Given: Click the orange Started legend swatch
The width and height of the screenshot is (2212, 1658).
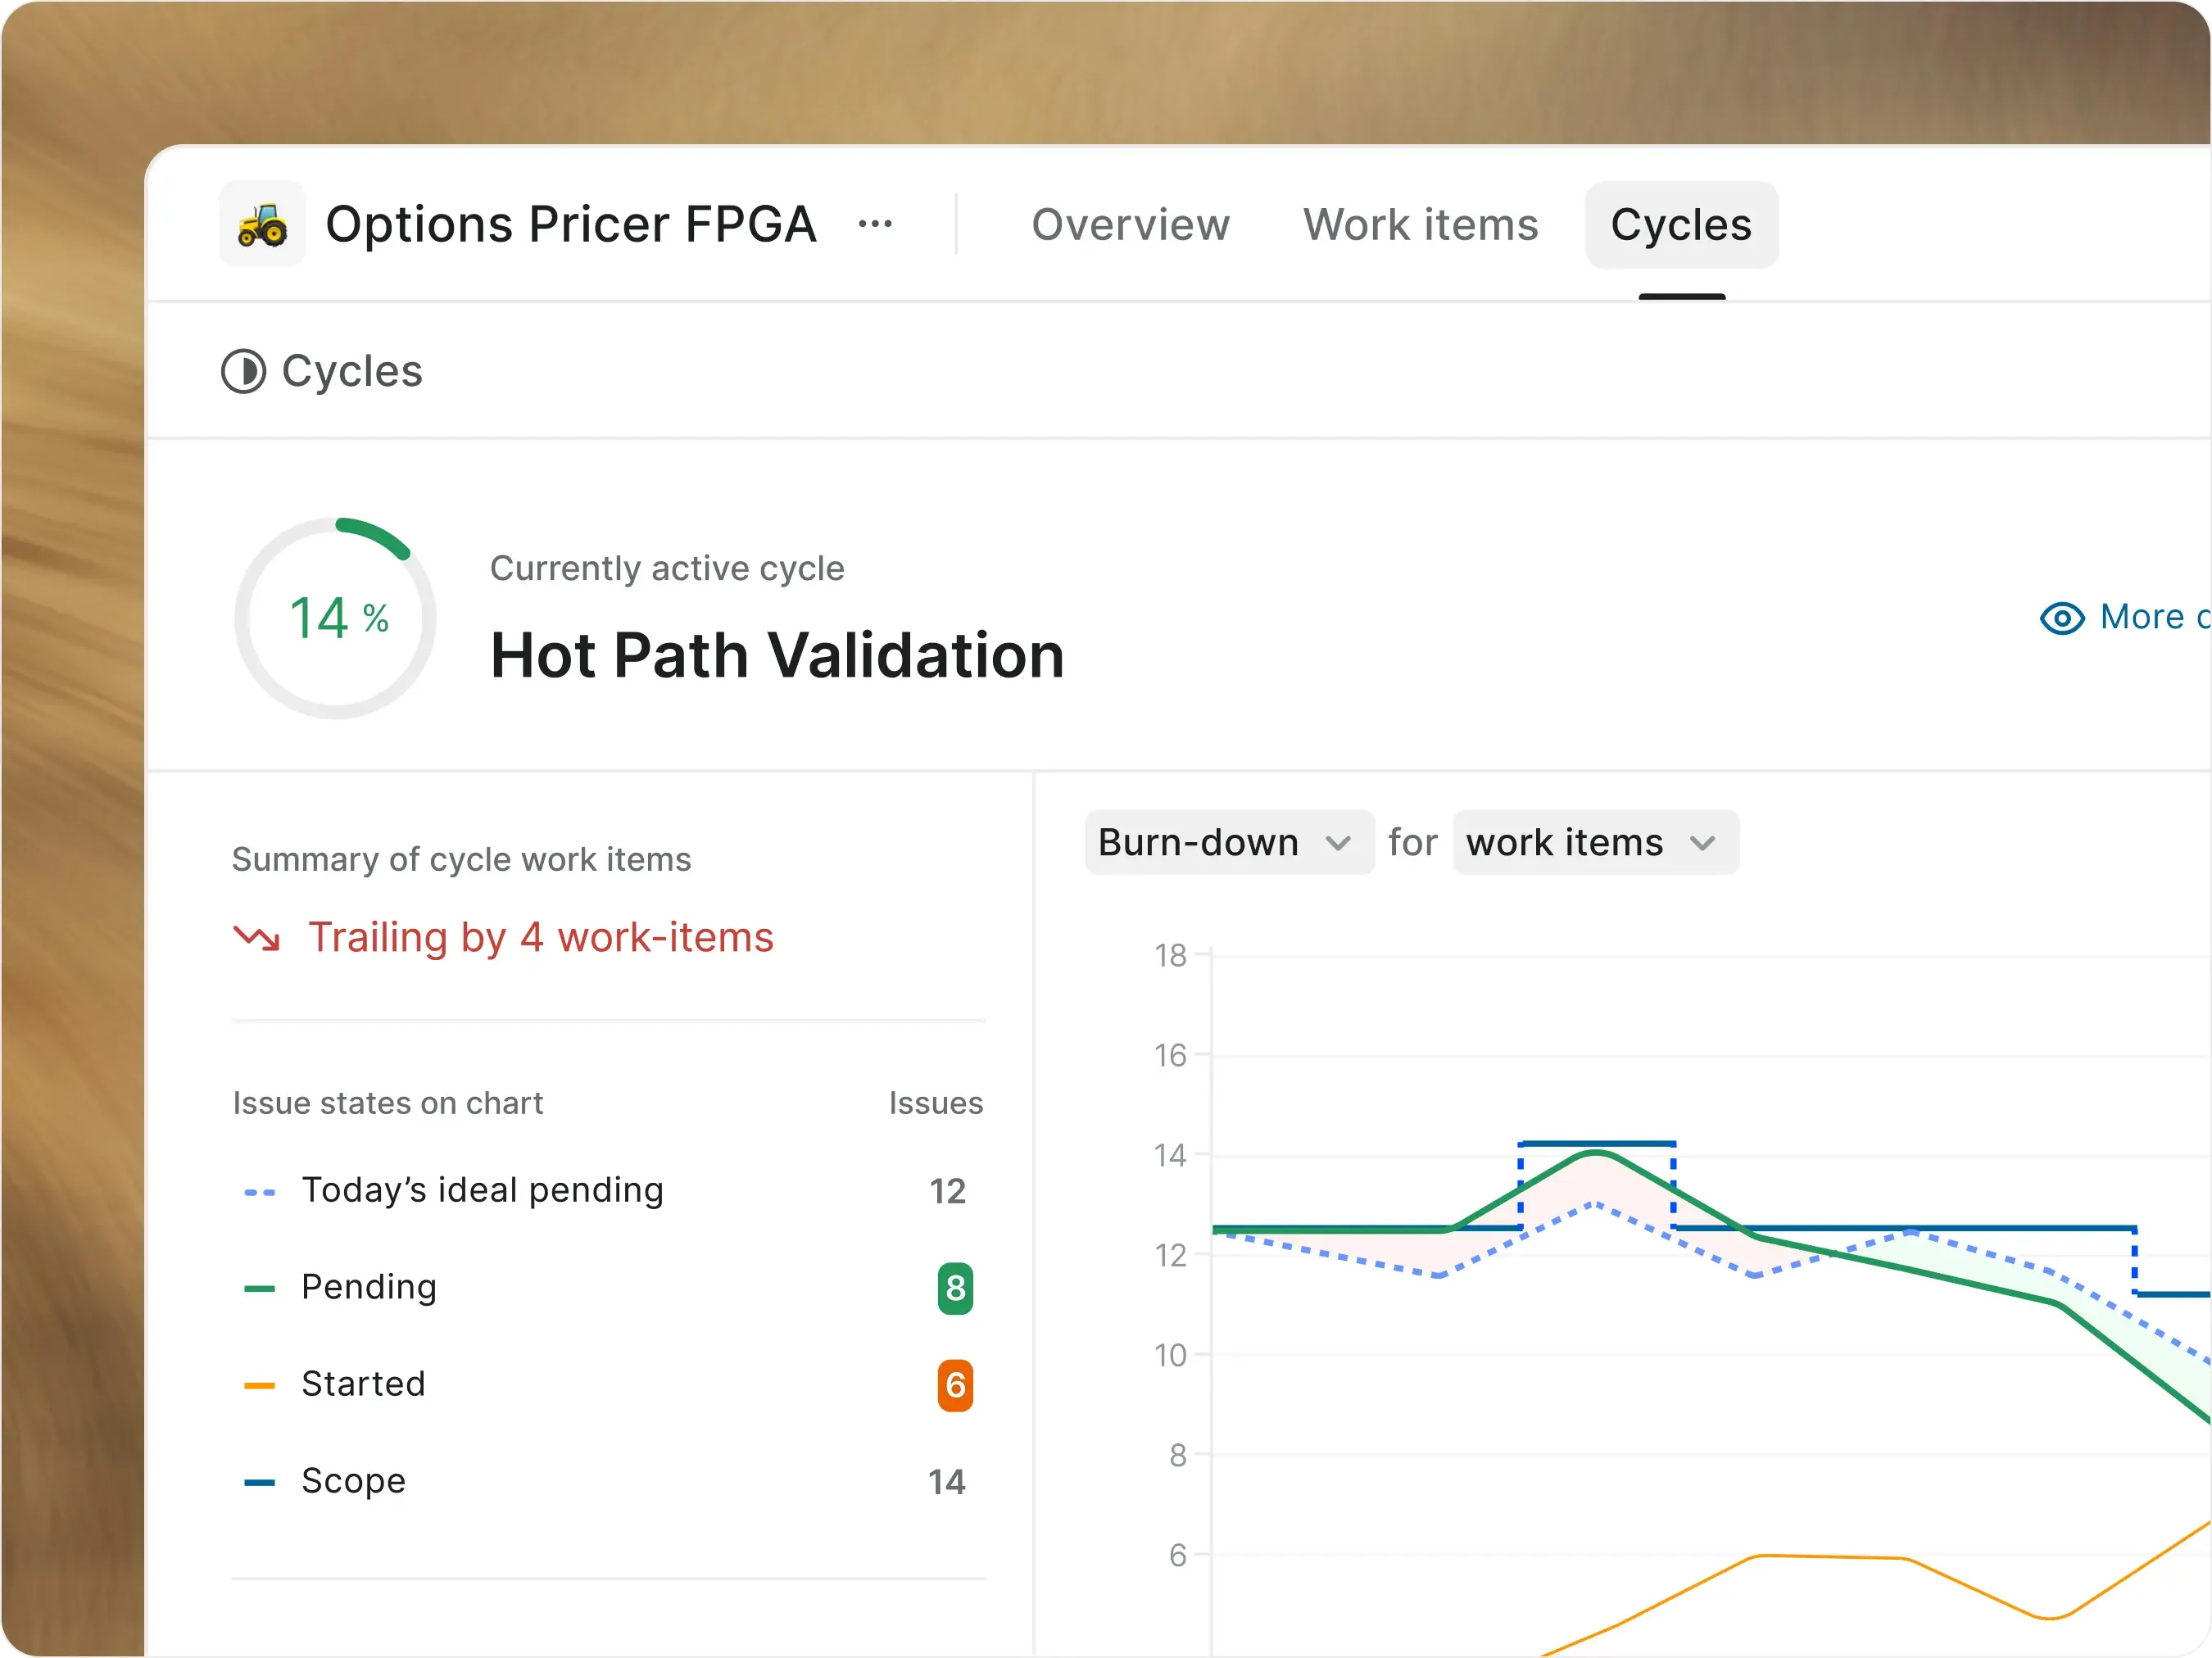Looking at the screenshot, I should point(260,1385).
